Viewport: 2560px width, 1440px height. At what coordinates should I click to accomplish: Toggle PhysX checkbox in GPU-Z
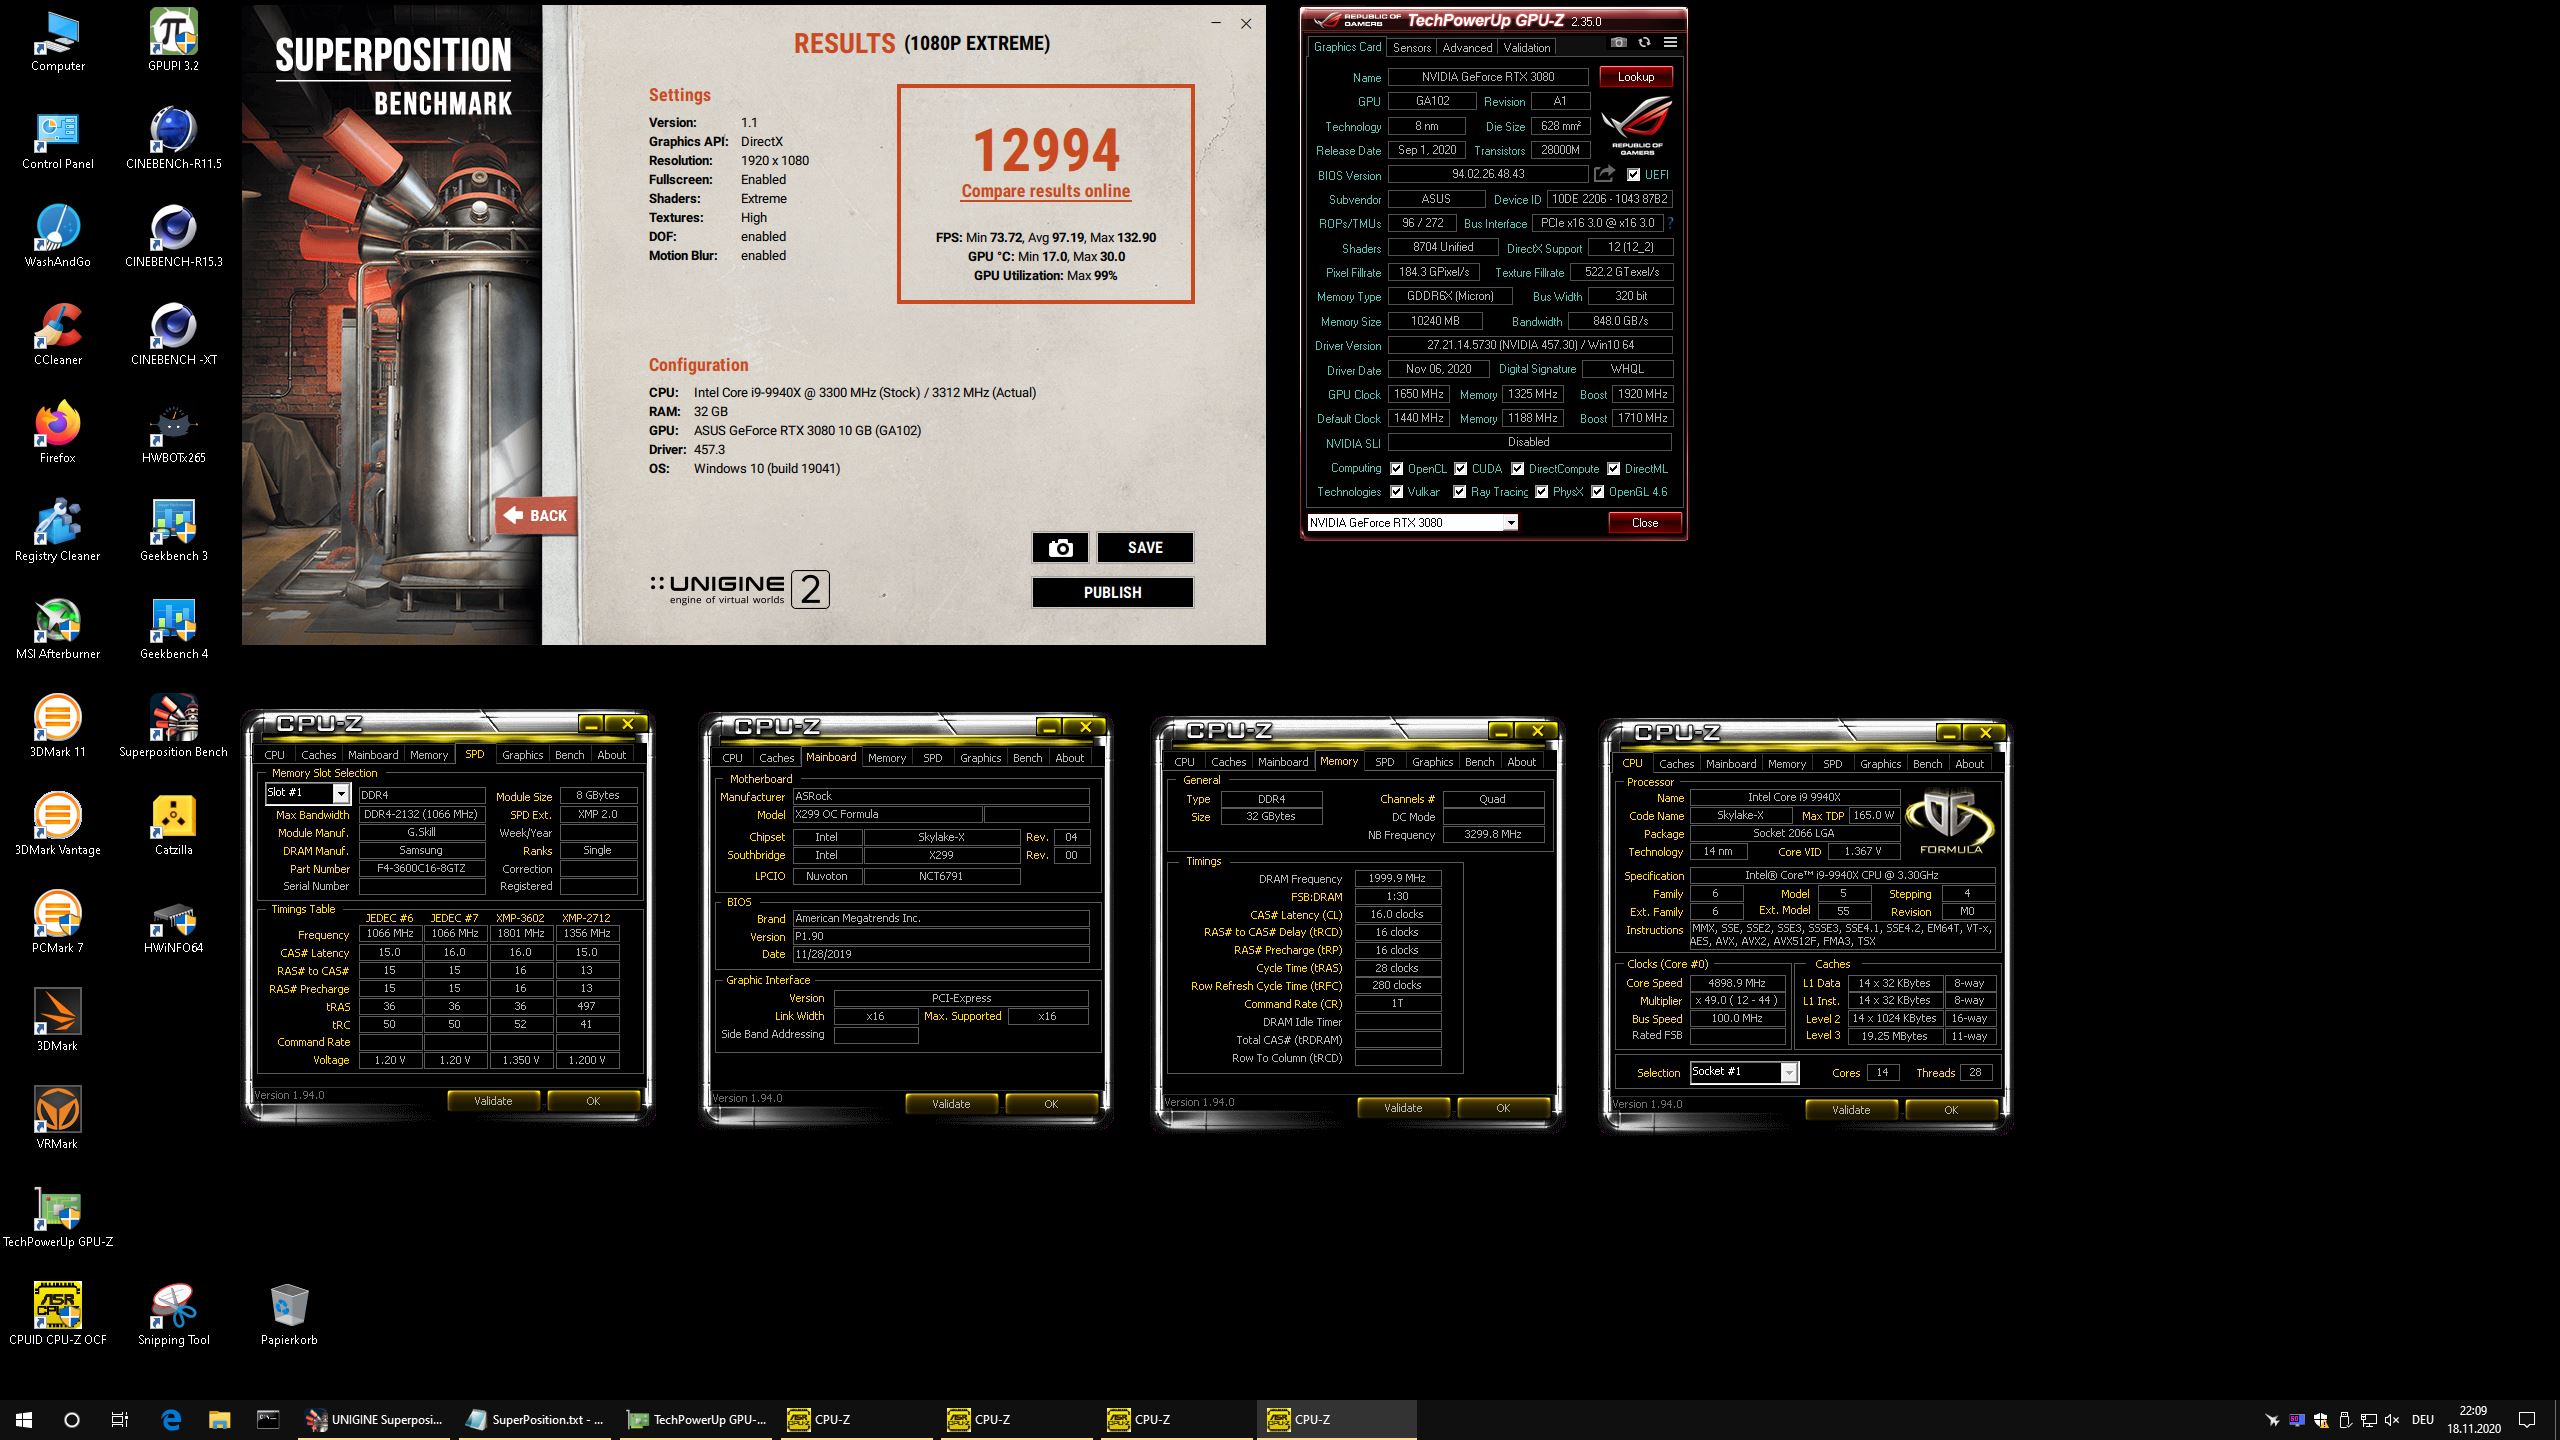1542,492
